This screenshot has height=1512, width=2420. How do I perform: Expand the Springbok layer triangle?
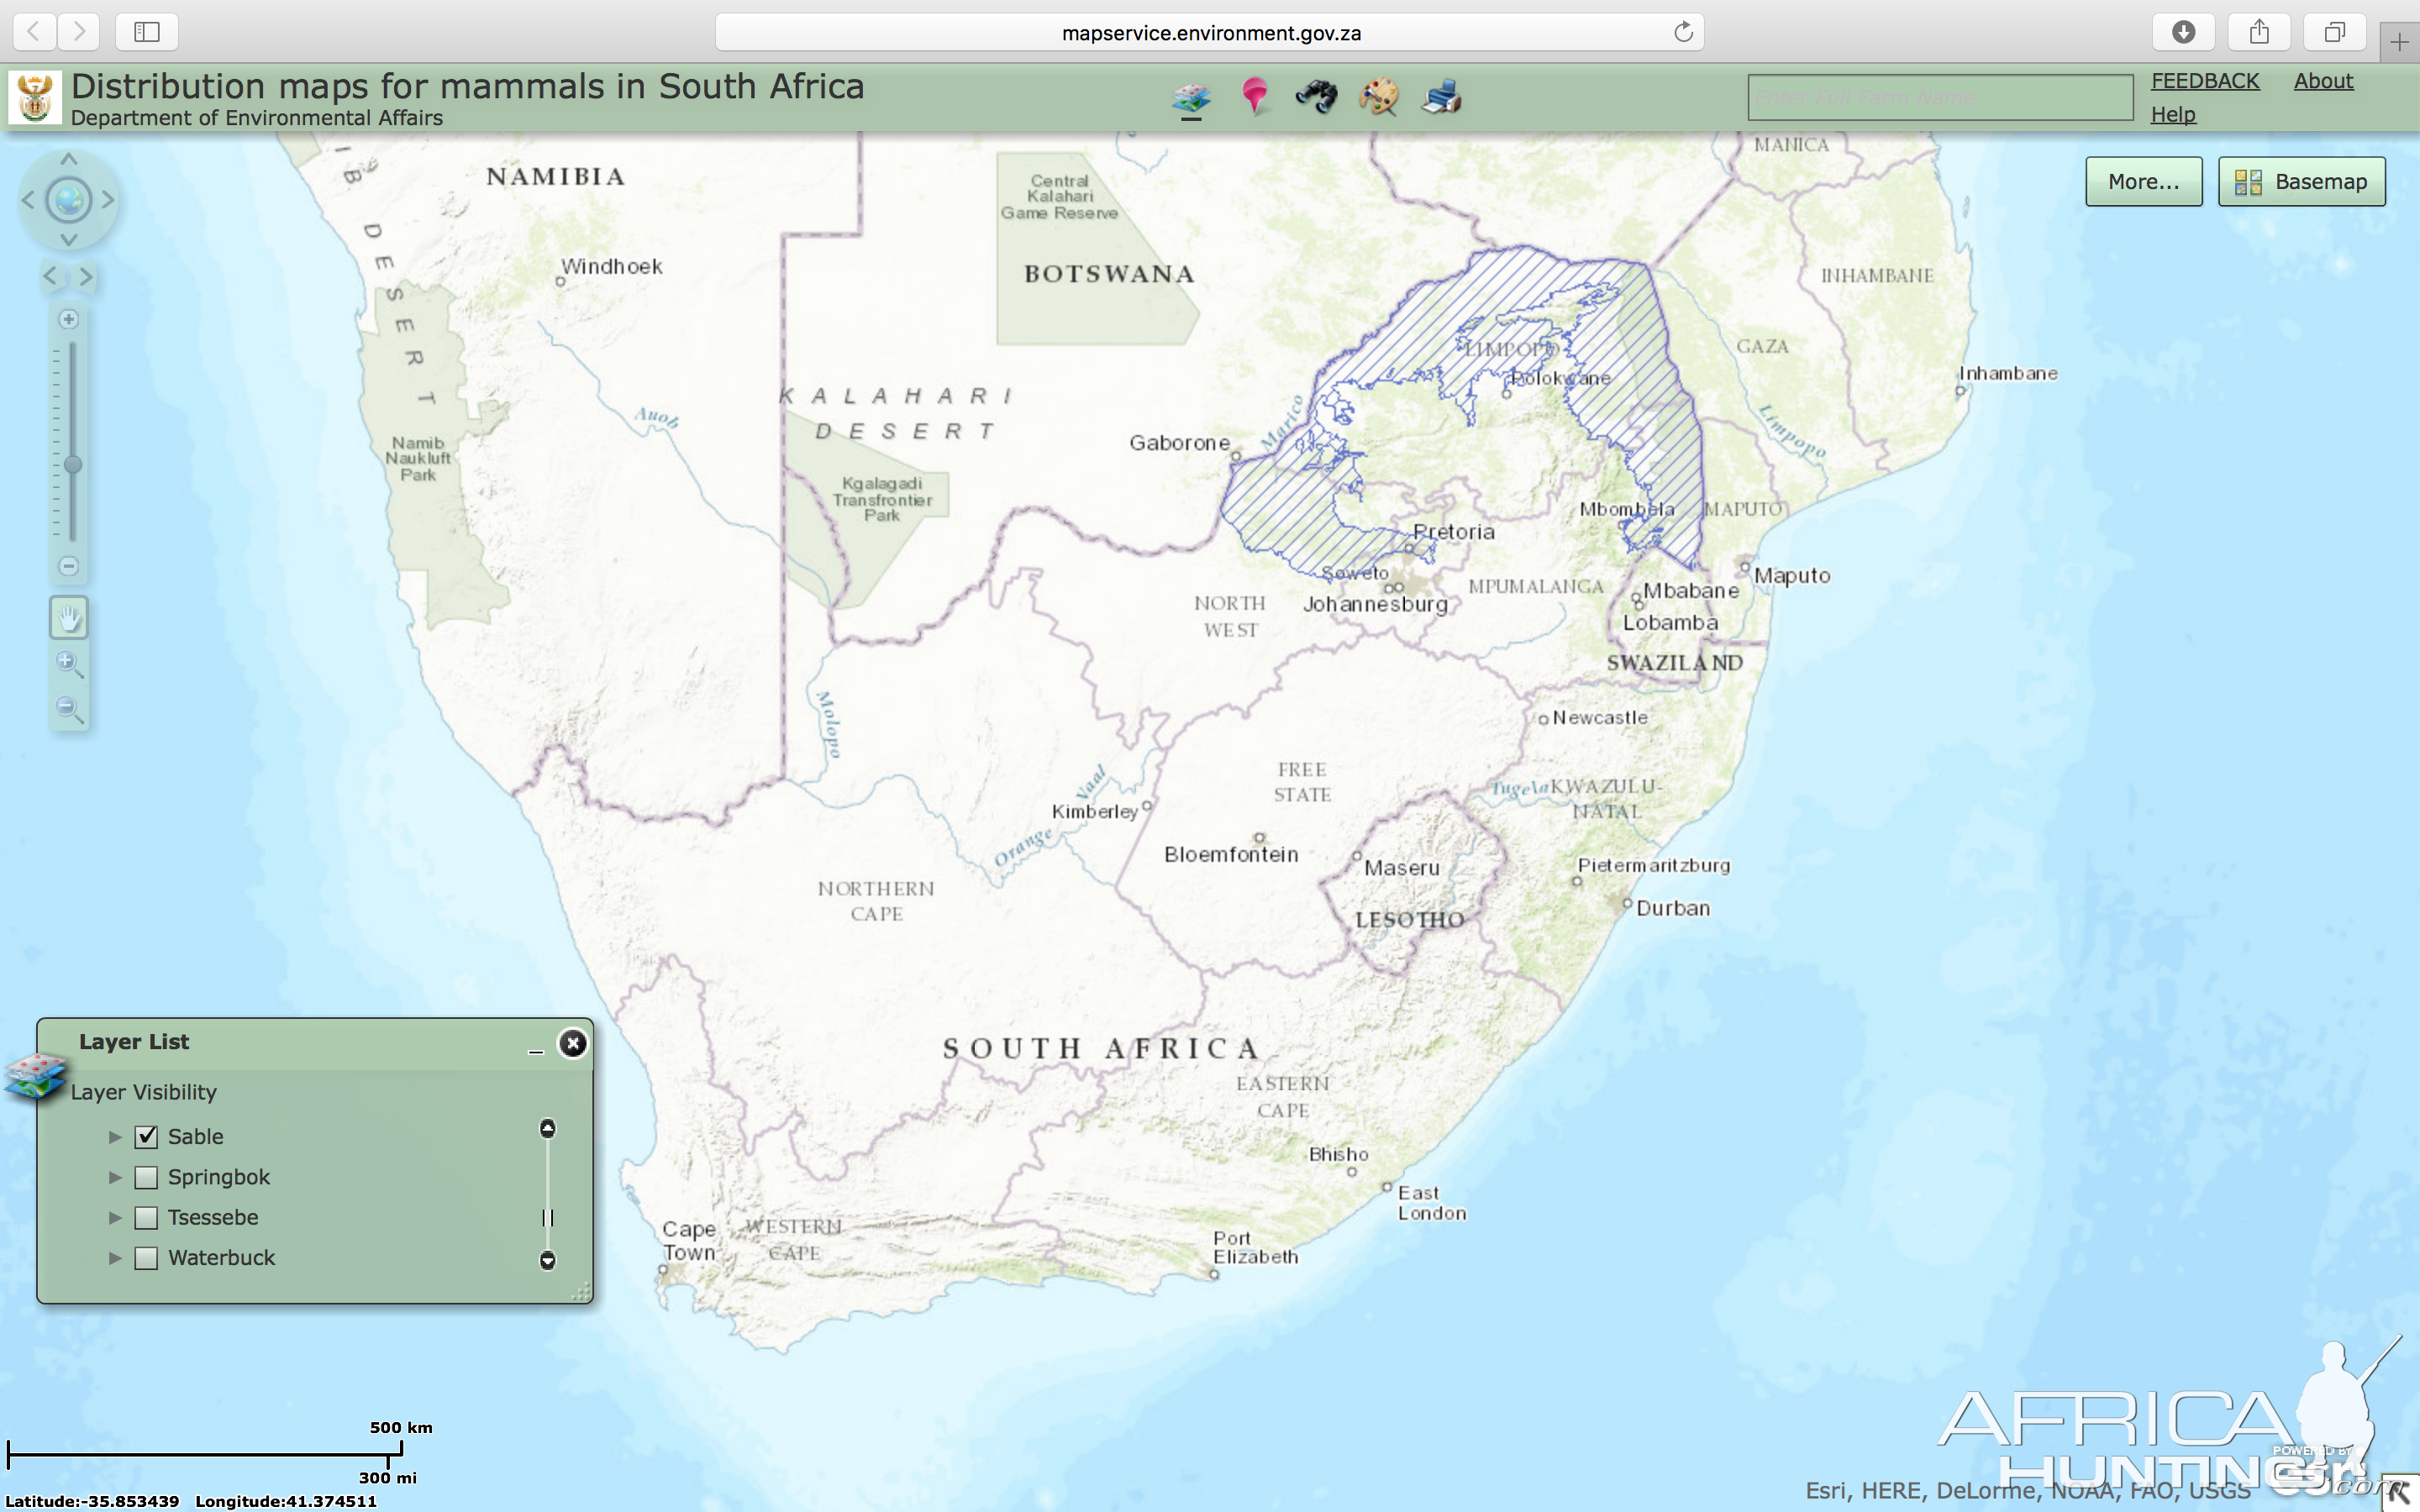point(115,1177)
